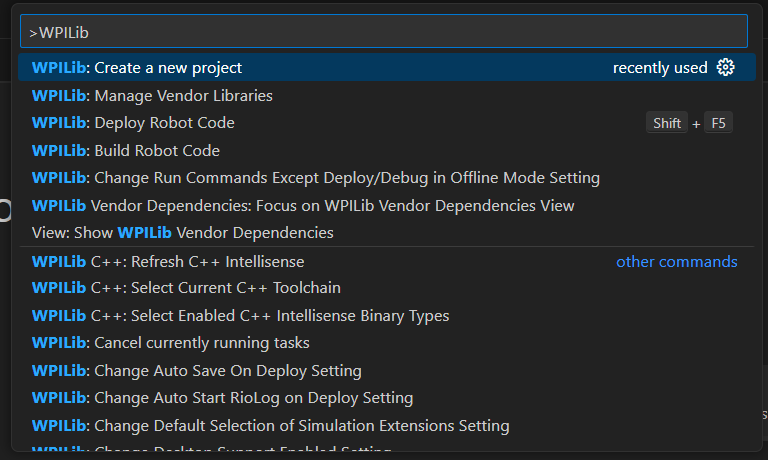Choose Select Current C++ Toolchain command
Image resolution: width=768 pixels, height=460 pixels.
(x=186, y=288)
